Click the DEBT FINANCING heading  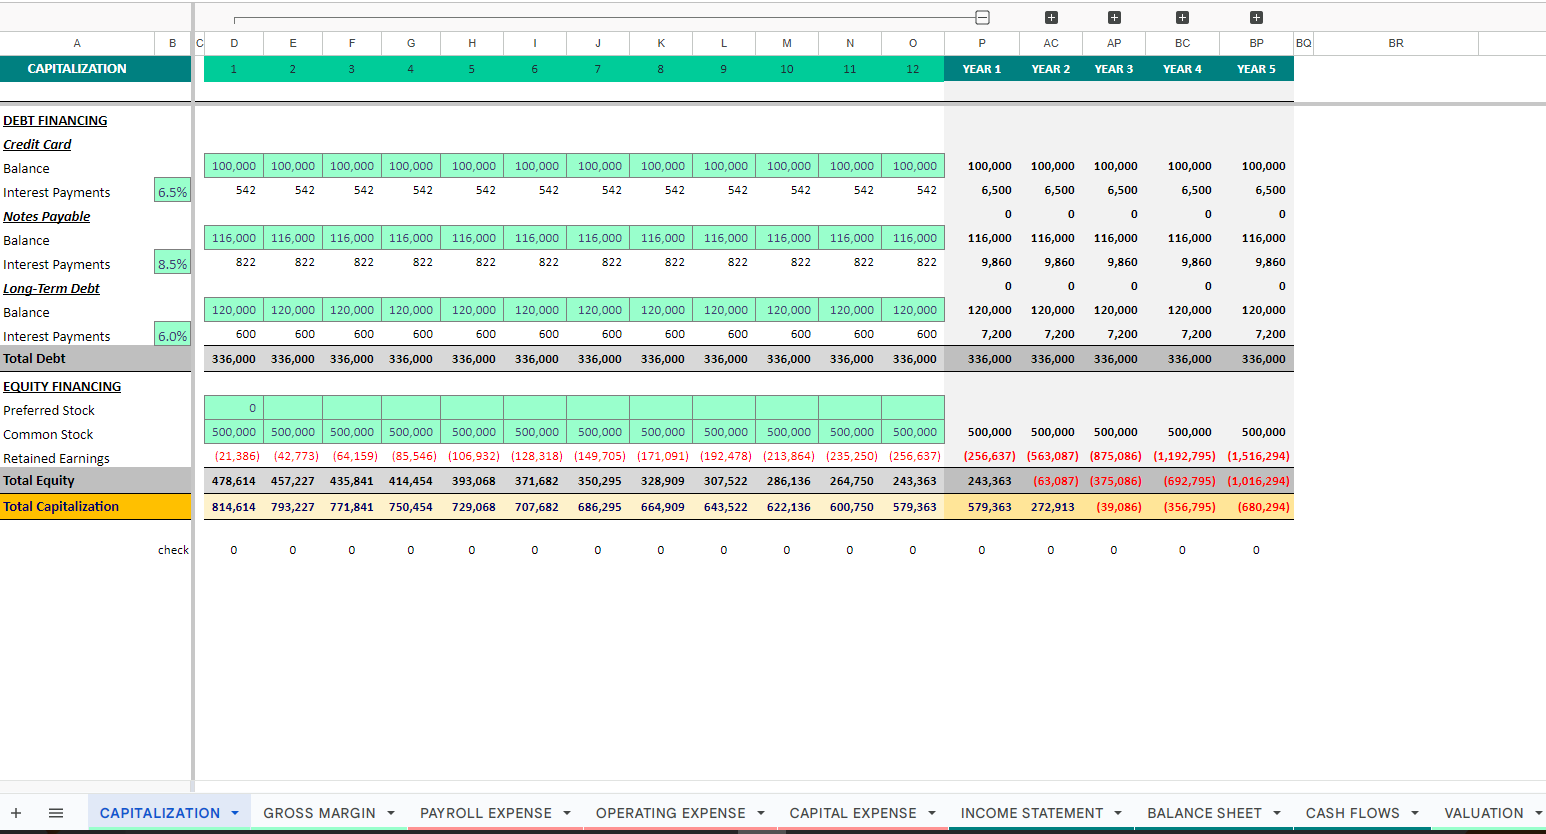pyautogui.click(x=55, y=120)
